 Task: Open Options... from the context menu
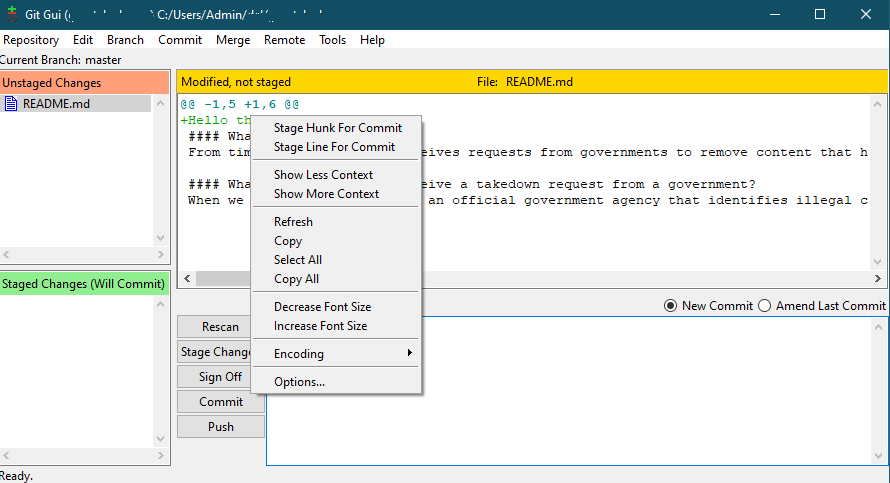336,382
